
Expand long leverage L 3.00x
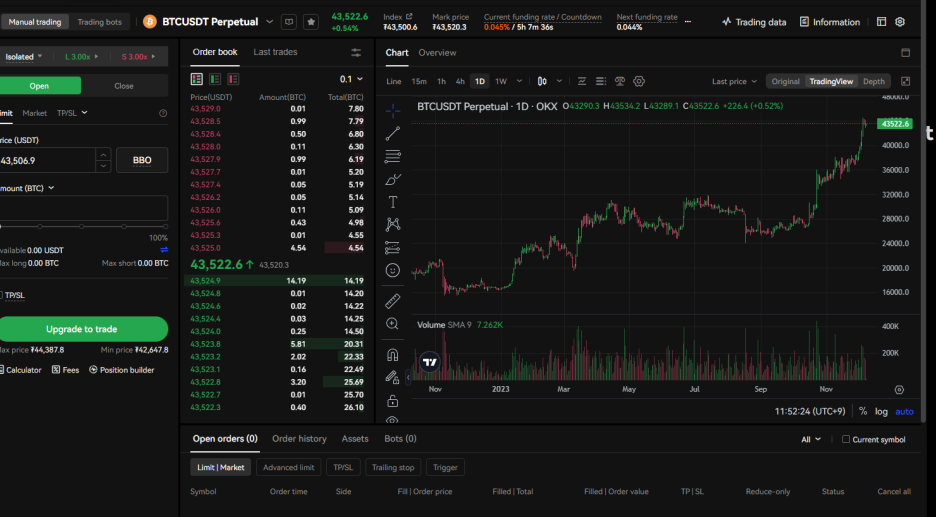82,57
